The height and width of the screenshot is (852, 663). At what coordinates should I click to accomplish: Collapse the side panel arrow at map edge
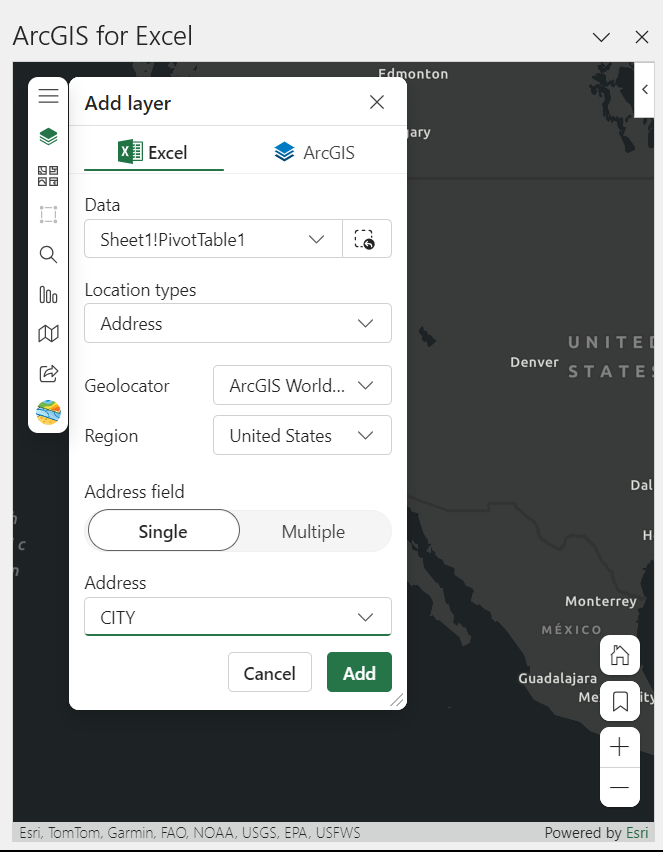pyautogui.click(x=645, y=90)
